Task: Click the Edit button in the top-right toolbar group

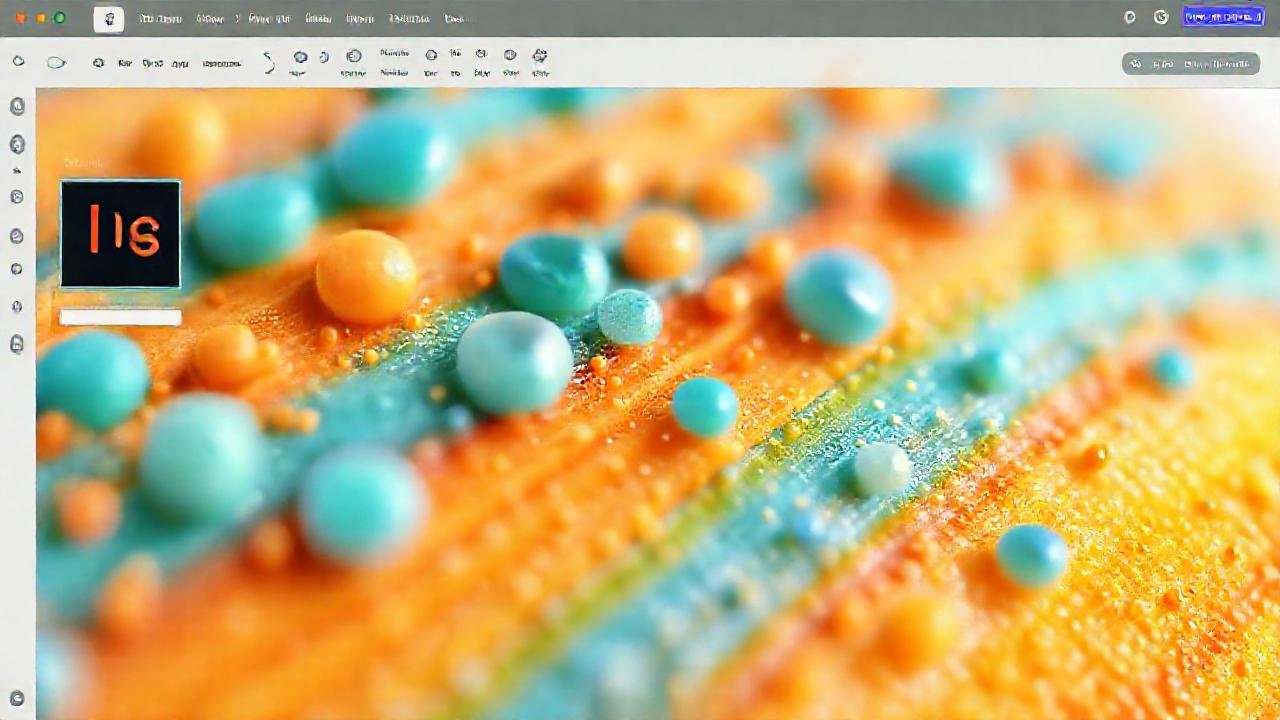Action: pos(1165,63)
